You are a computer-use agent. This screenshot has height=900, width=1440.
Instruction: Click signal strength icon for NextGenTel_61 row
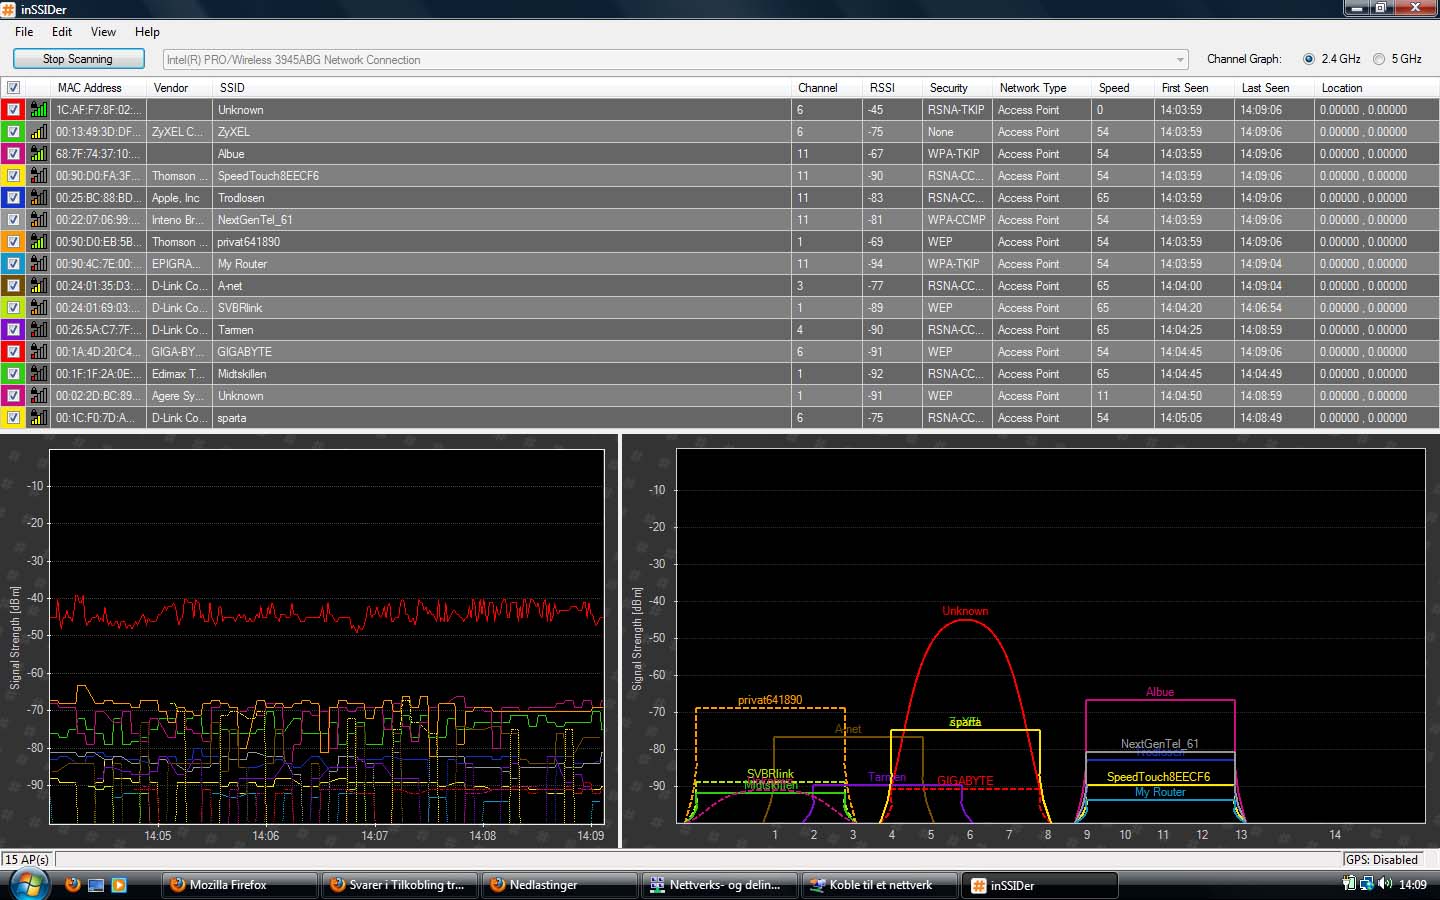pos(38,220)
